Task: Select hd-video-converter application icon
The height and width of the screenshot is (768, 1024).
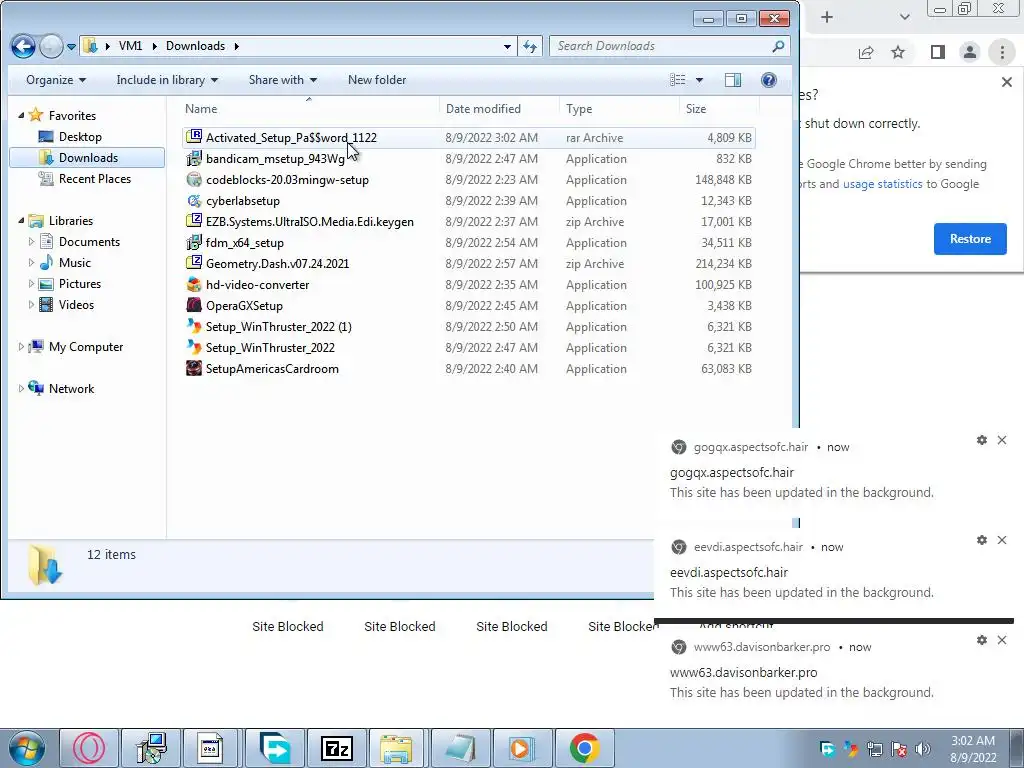Action: tap(194, 284)
